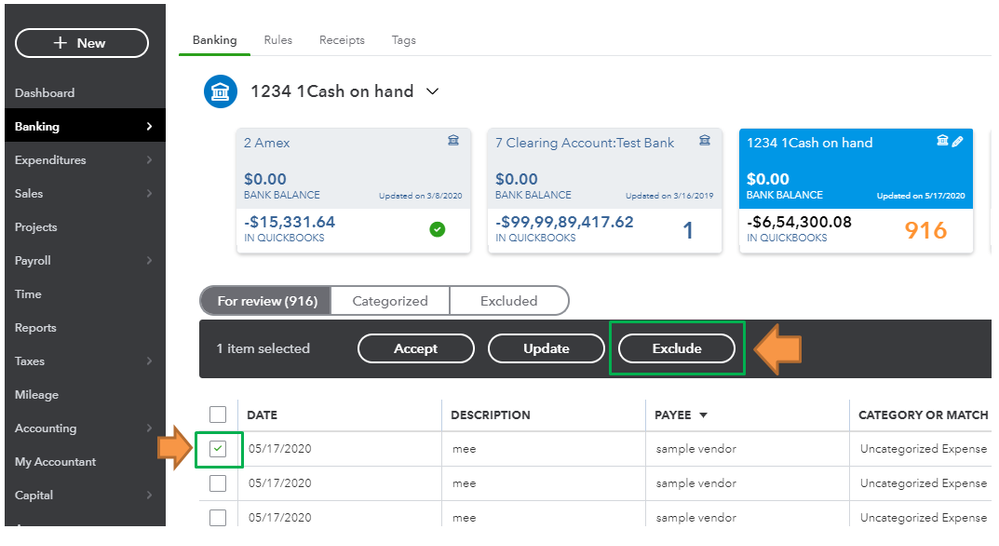The width and height of the screenshot is (999, 546).
Task: Show the Categorized transactions tab
Action: pos(390,301)
